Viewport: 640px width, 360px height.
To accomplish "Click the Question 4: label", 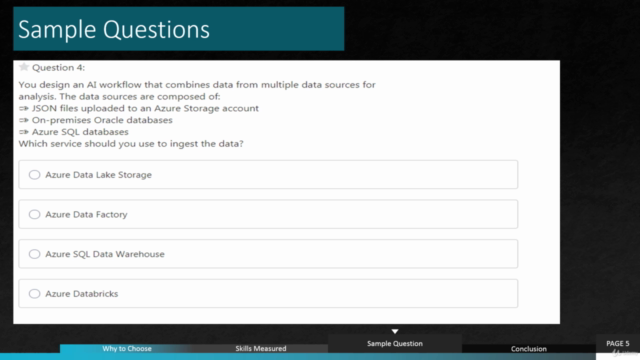I will tap(58, 67).
